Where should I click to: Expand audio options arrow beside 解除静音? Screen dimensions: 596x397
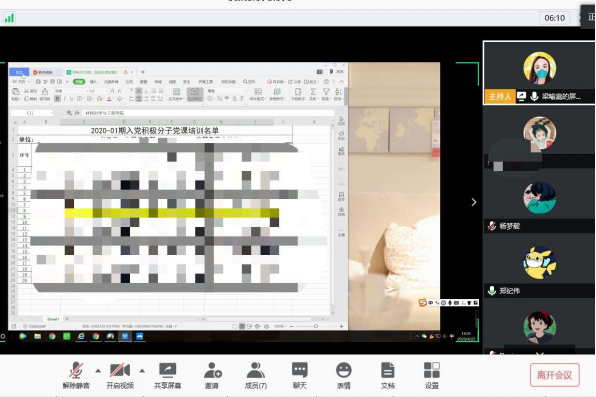98,370
